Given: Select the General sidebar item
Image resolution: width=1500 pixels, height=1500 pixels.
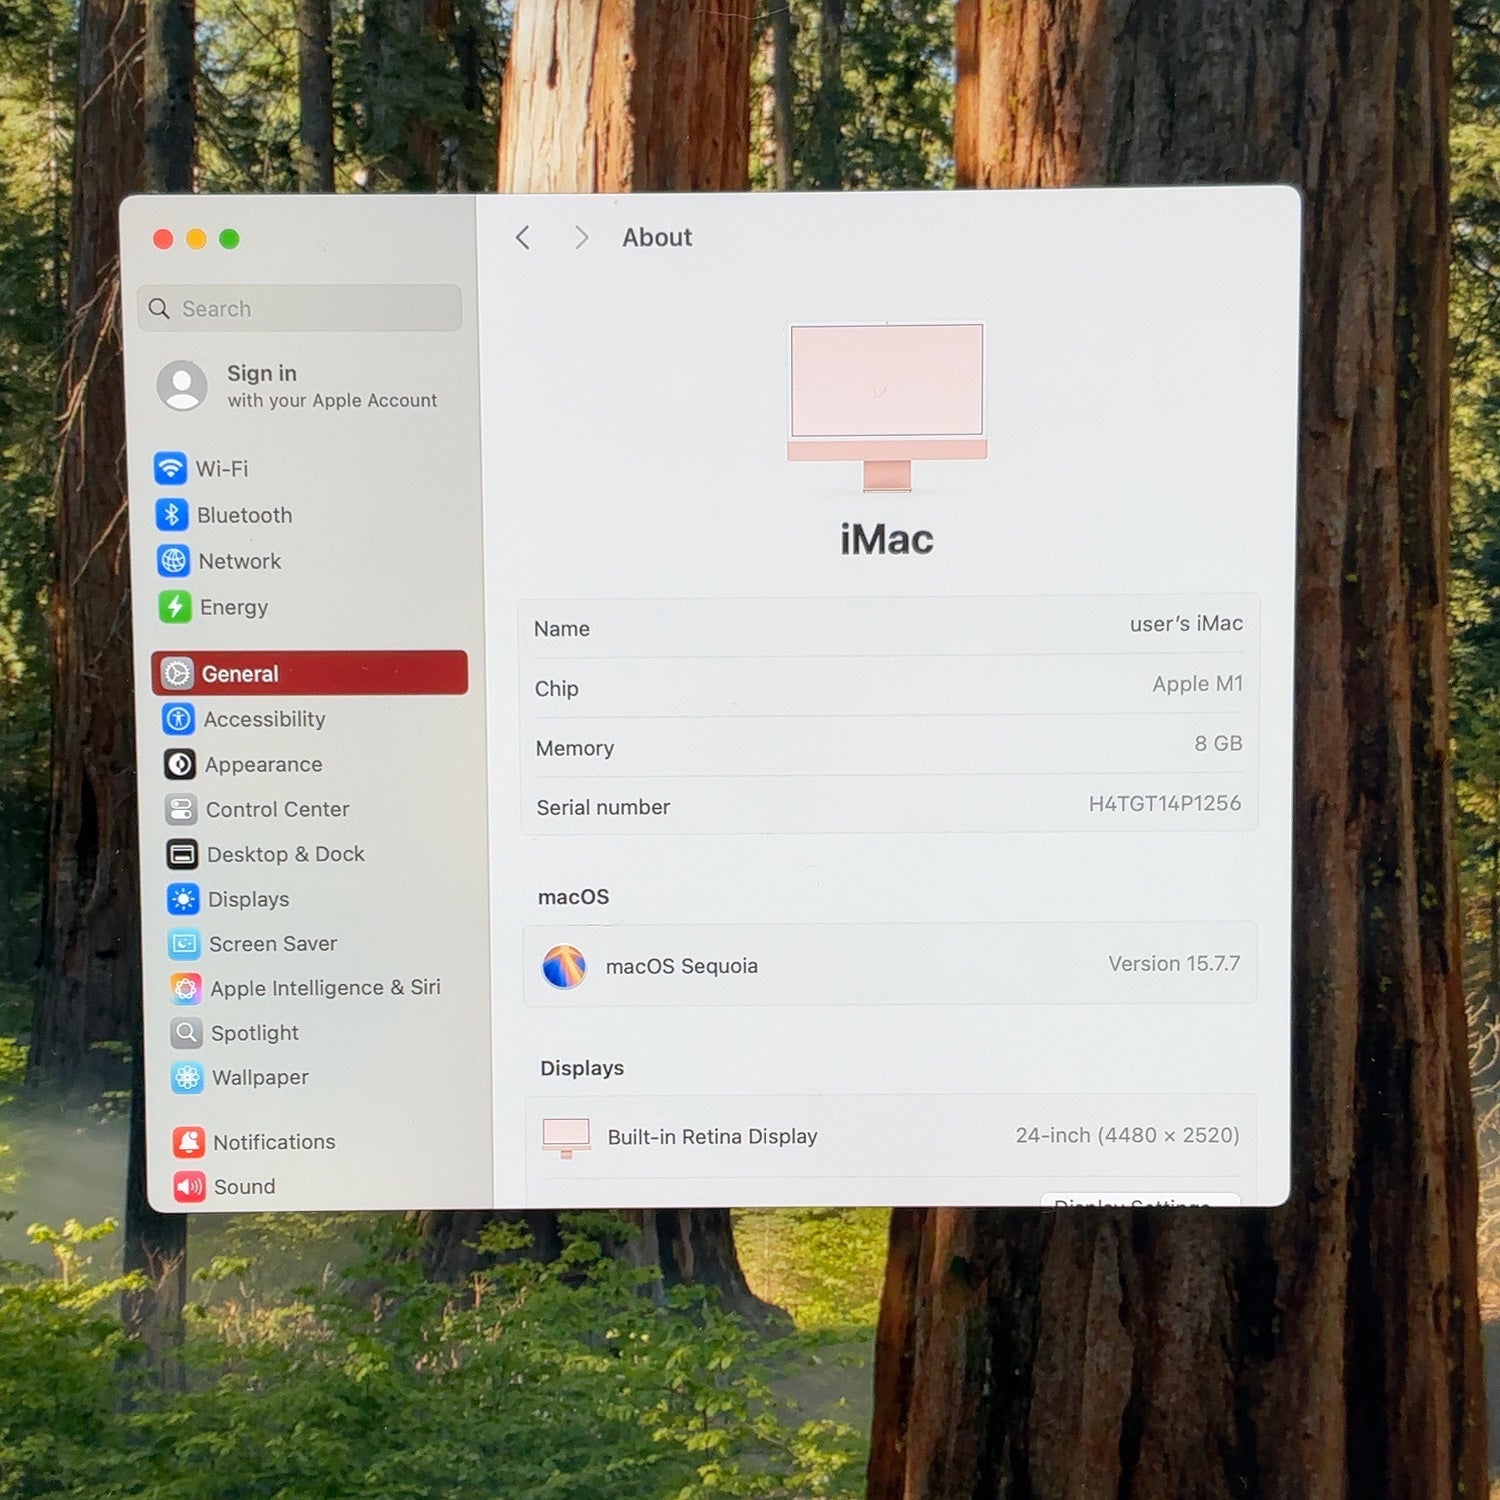Looking at the screenshot, I should tap(310, 673).
